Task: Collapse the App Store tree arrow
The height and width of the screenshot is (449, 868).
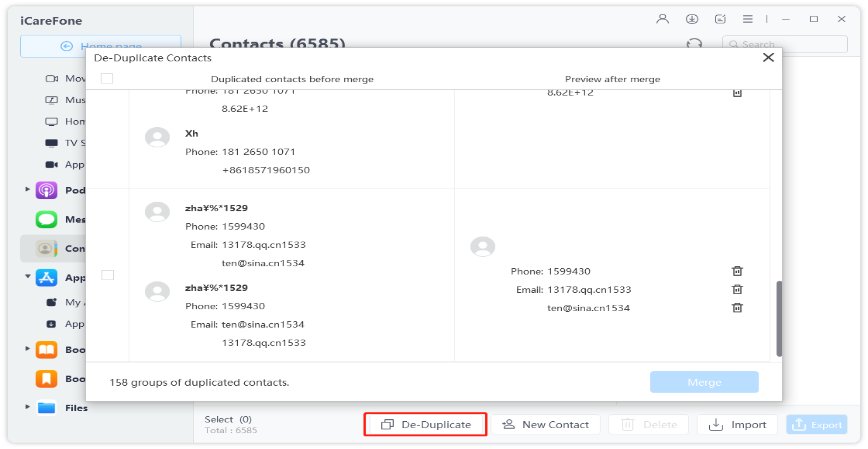Action: pos(27,276)
